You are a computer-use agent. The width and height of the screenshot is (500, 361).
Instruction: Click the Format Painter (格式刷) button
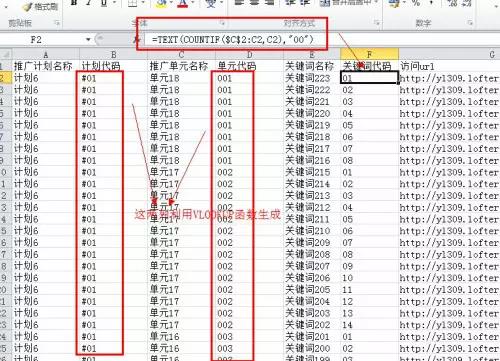click(x=41, y=7)
